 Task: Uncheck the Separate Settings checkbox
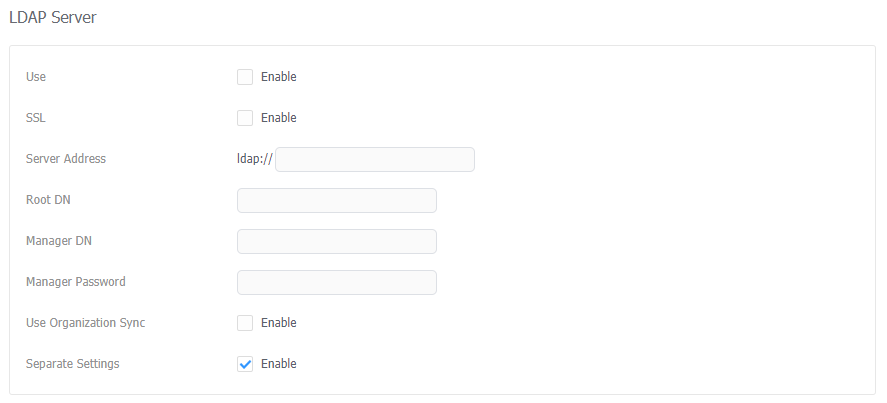tap(245, 364)
